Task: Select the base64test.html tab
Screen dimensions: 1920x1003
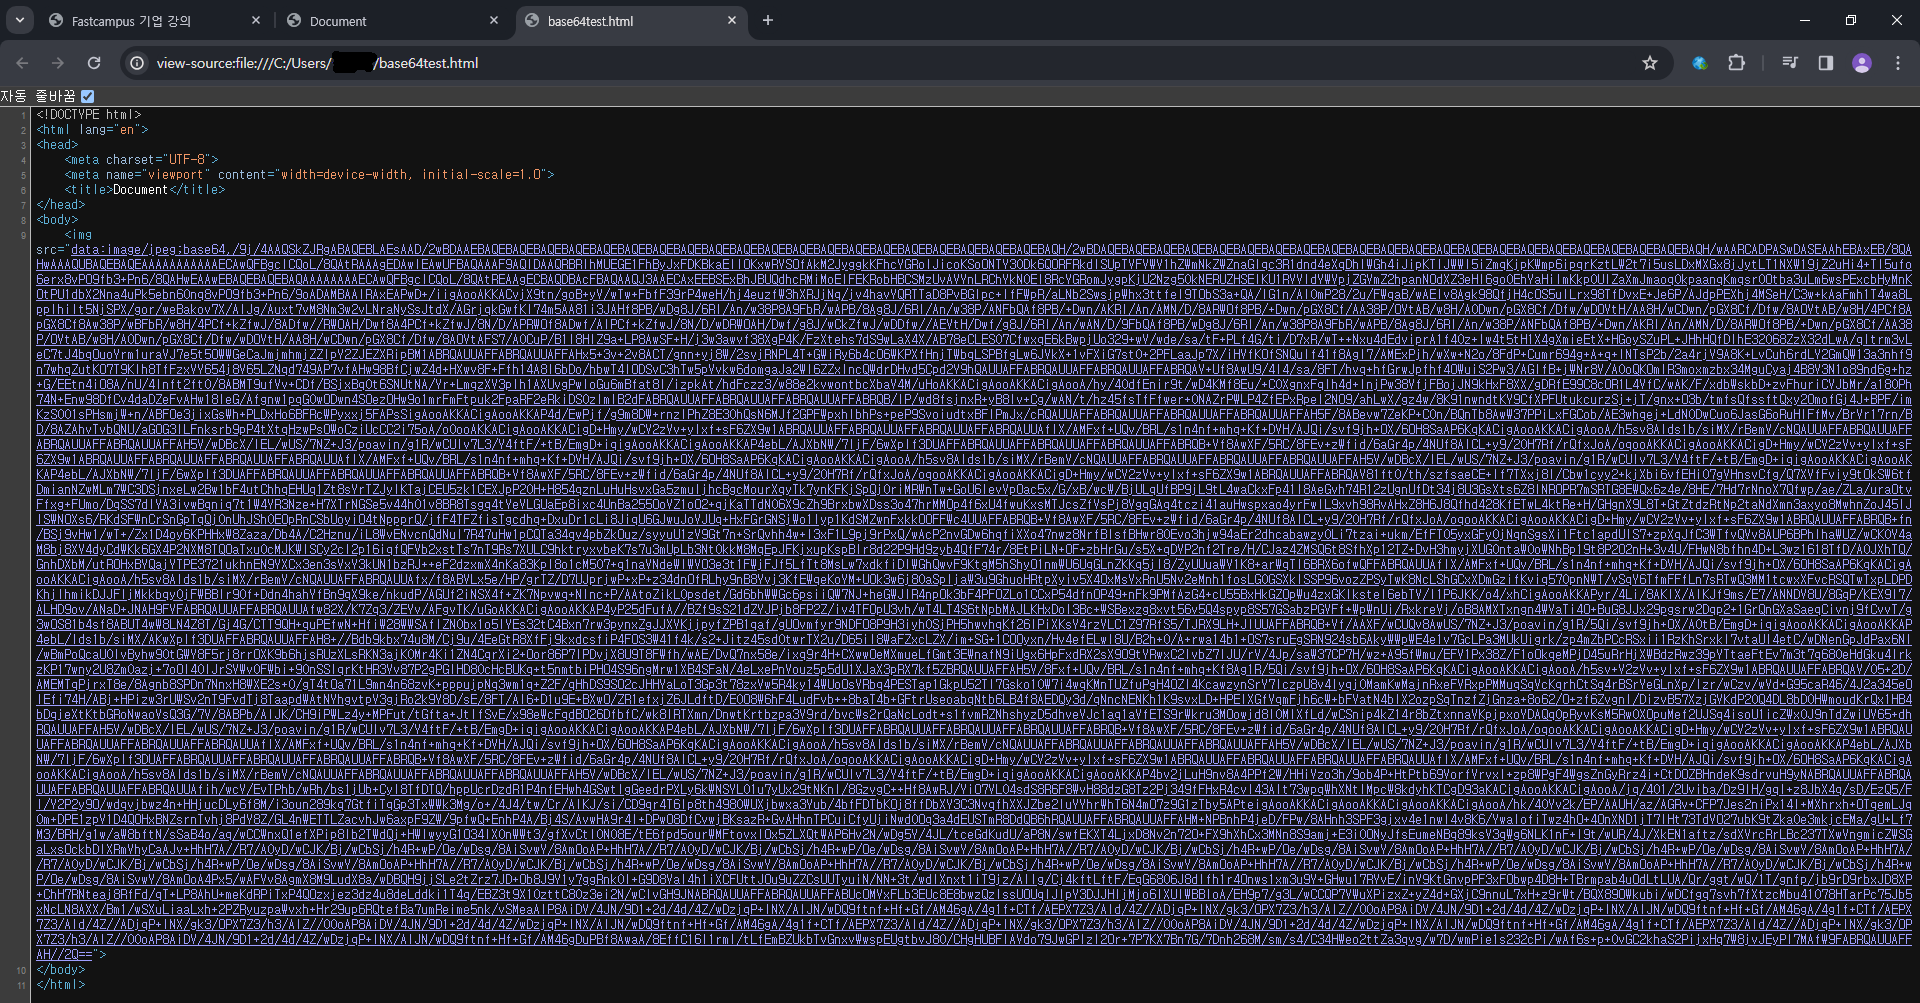Action: pos(631,20)
